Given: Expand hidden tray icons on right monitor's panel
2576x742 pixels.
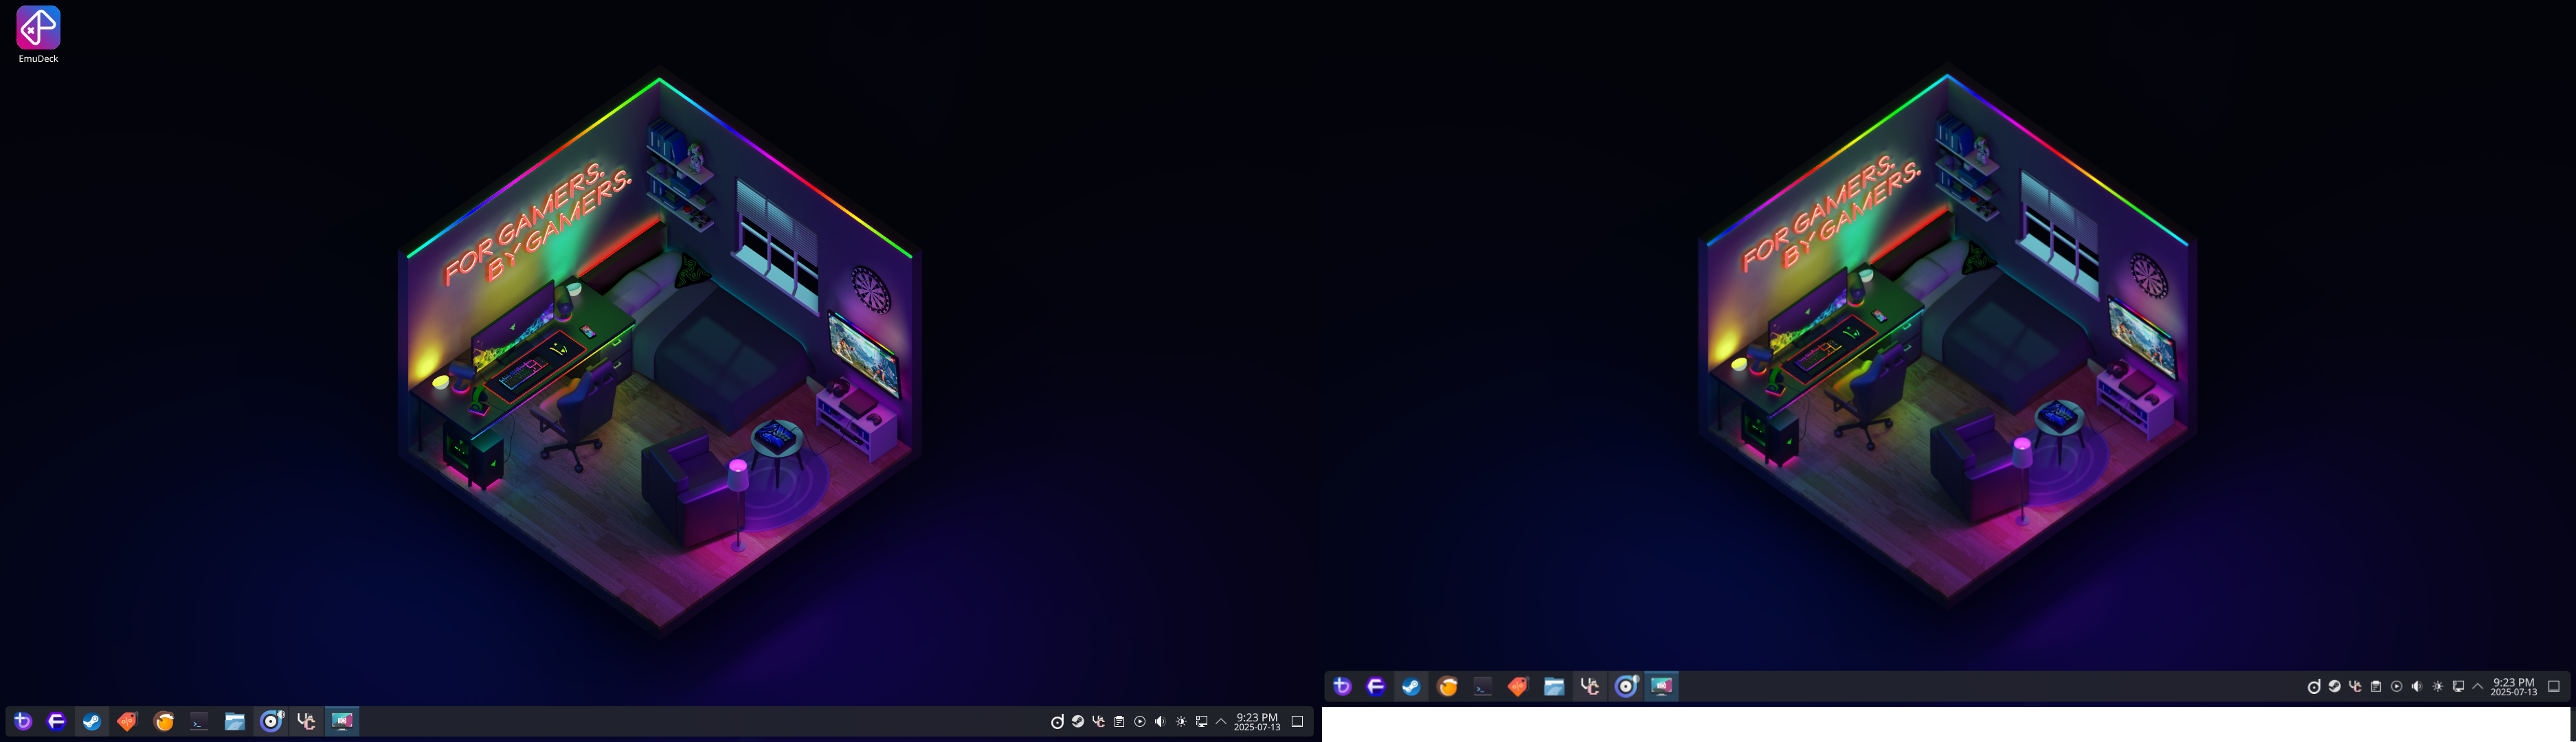Looking at the screenshot, I should [x=2478, y=686].
